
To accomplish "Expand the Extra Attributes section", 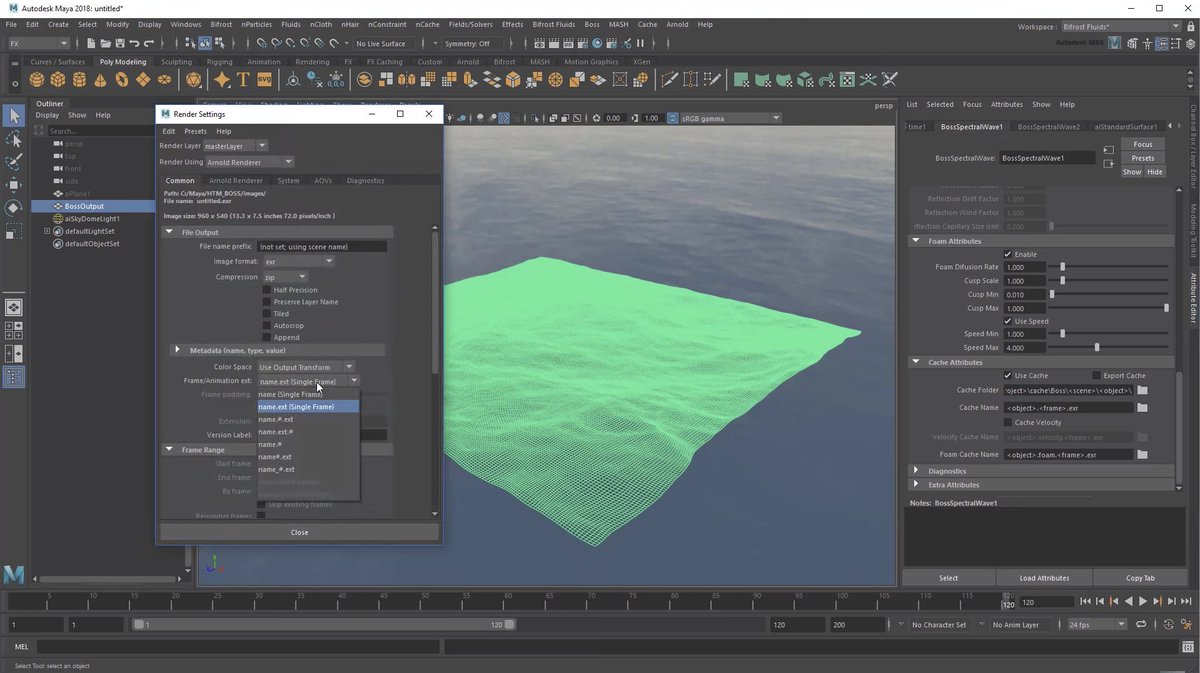I will coord(915,484).
